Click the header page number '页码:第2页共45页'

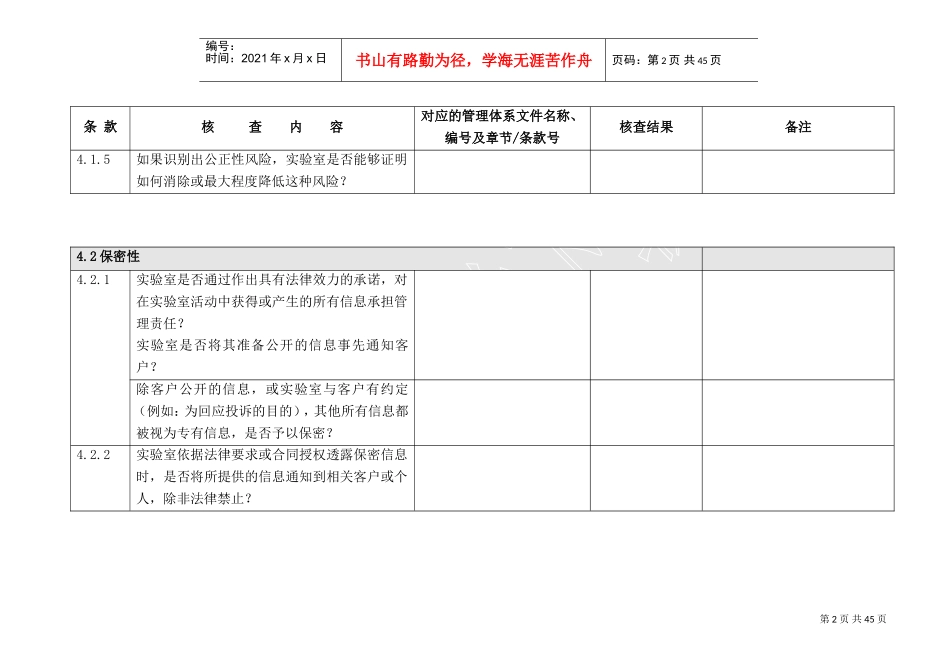coord(666,60)
